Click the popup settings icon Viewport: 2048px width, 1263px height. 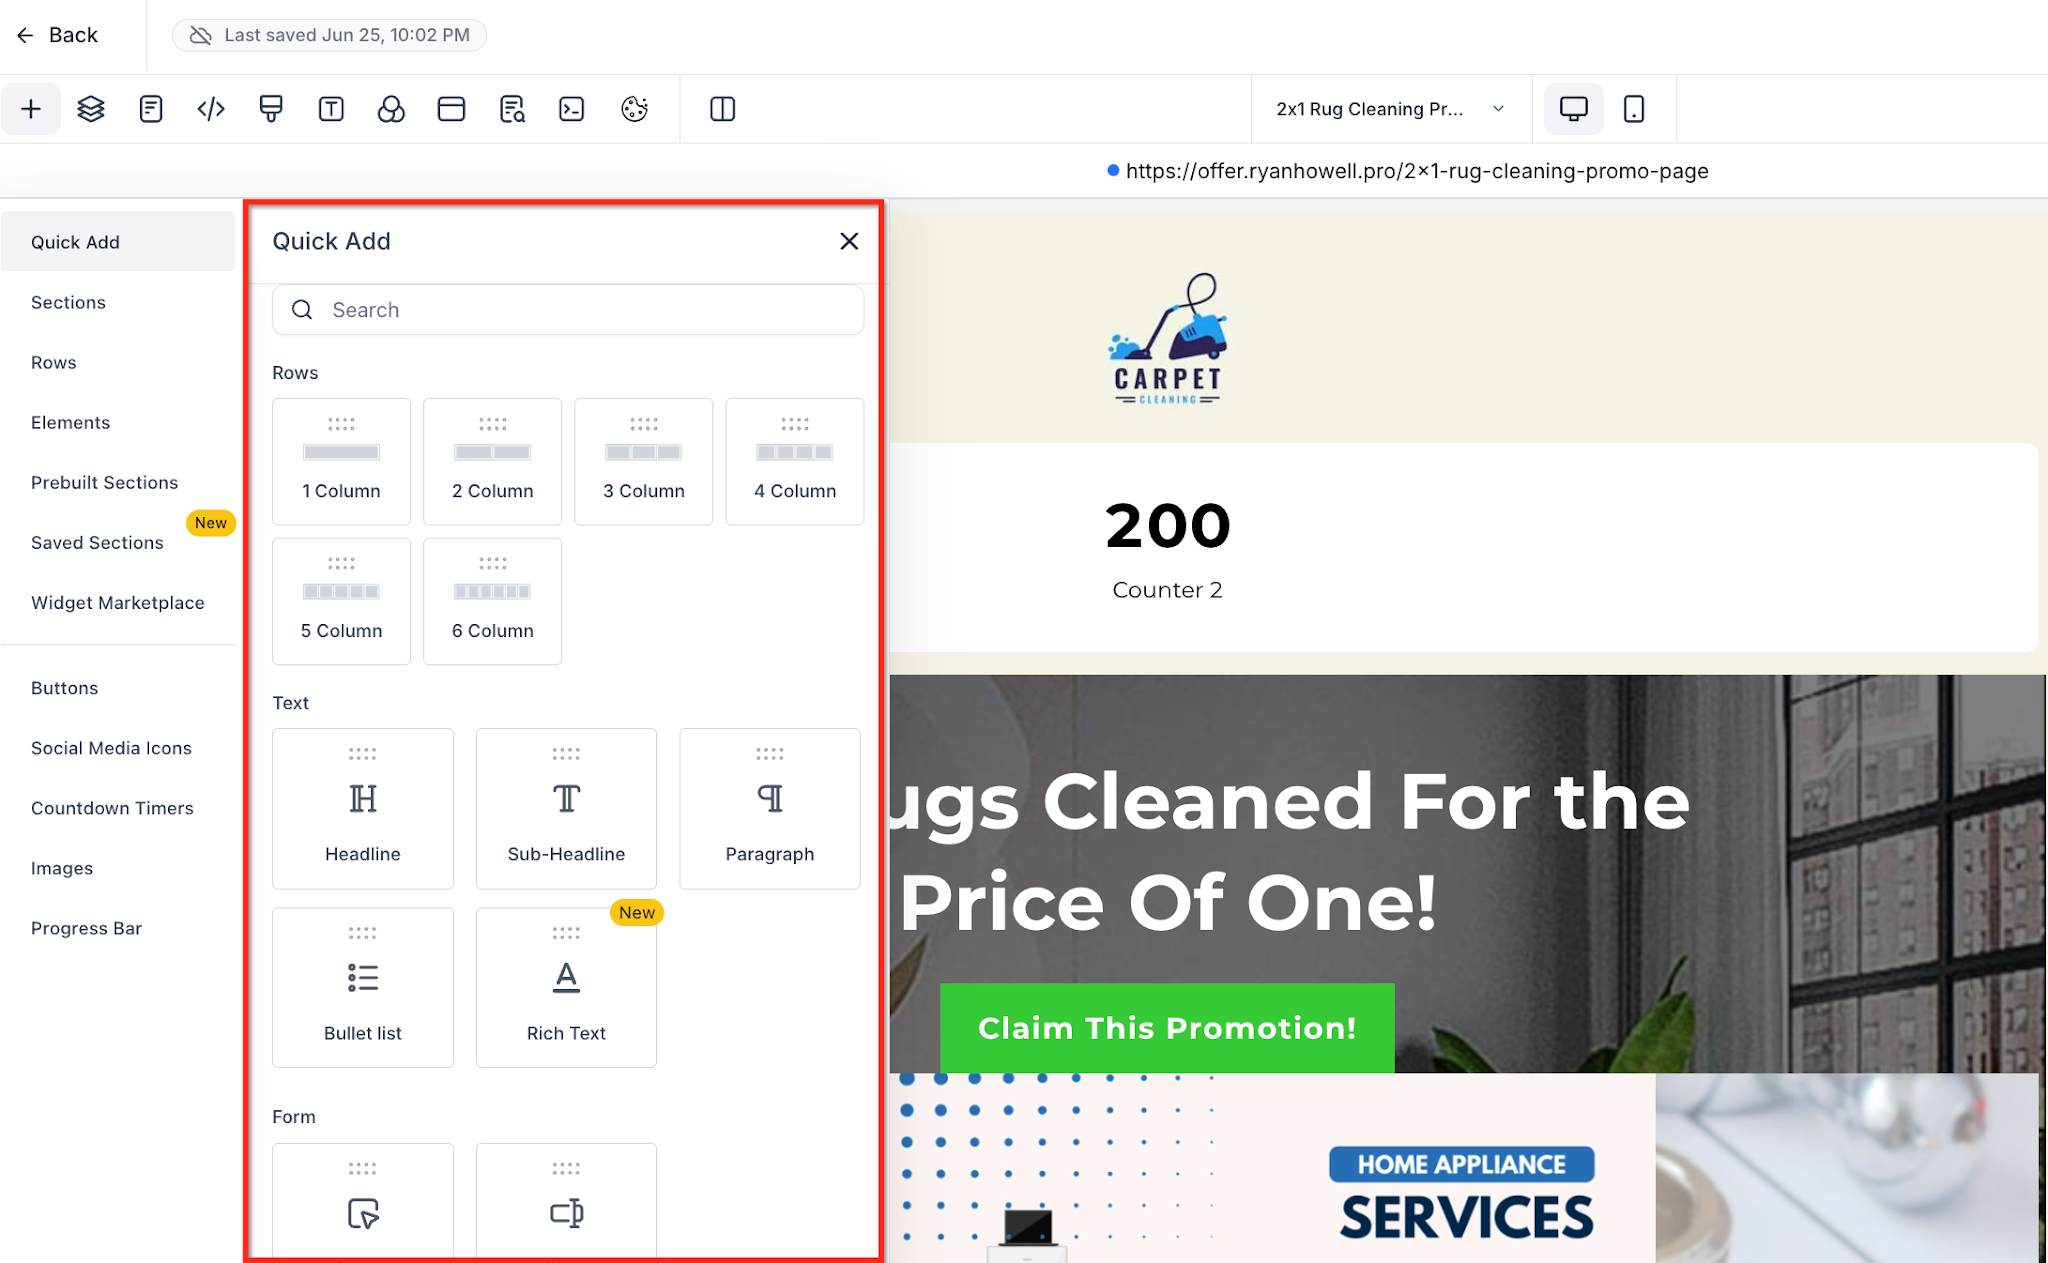click(x=451, y=109)
